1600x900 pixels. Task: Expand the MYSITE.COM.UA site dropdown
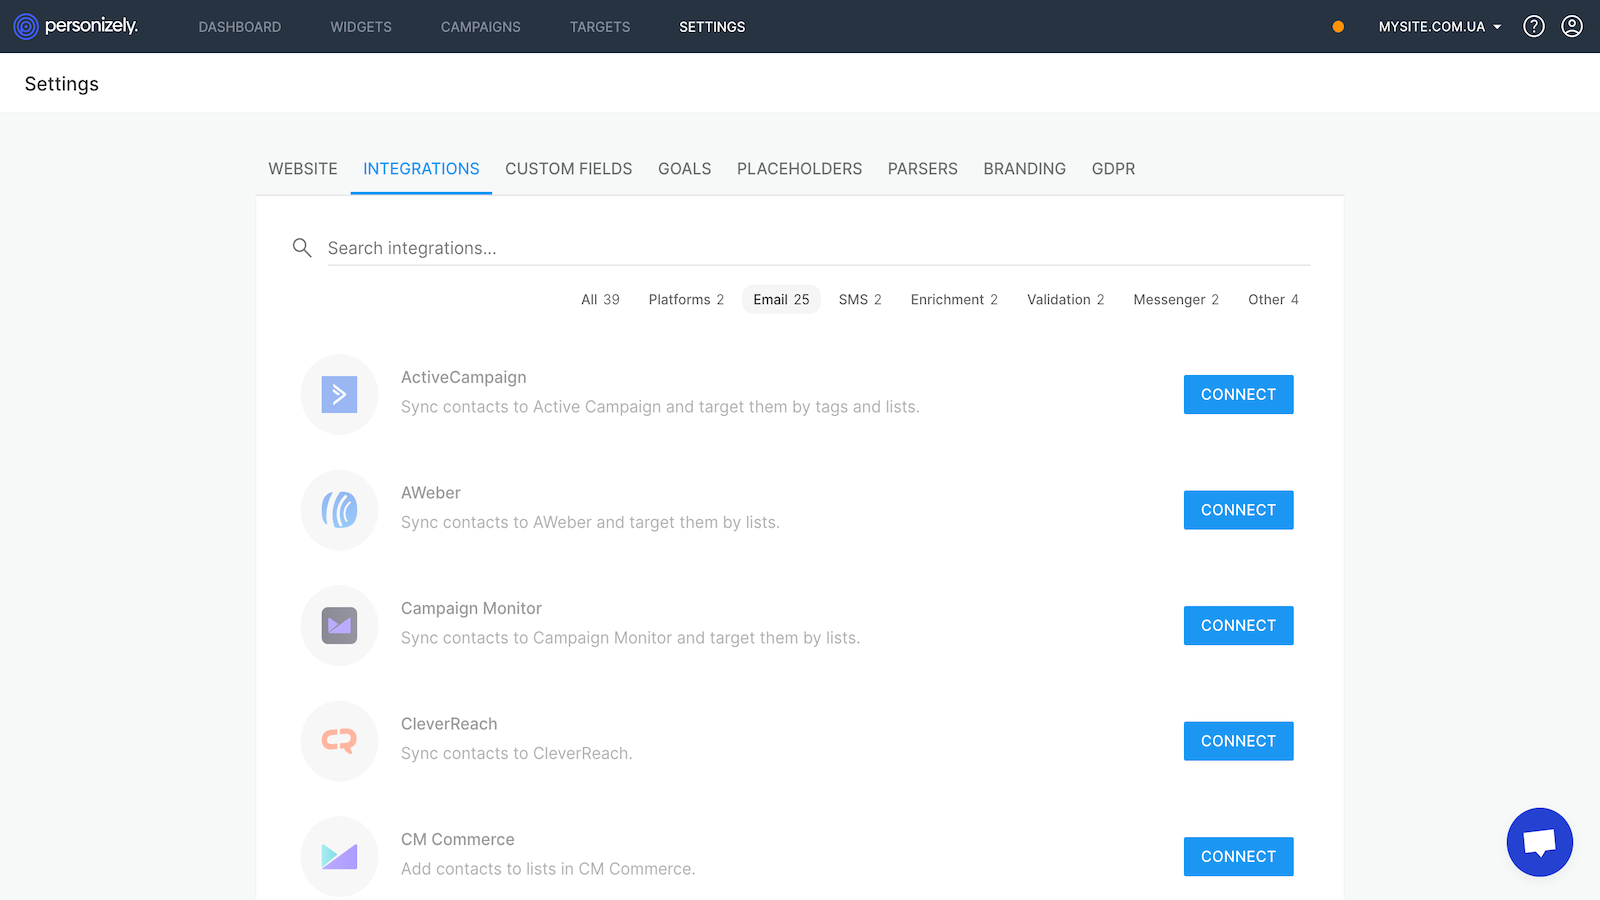[x=1439, y=27]
